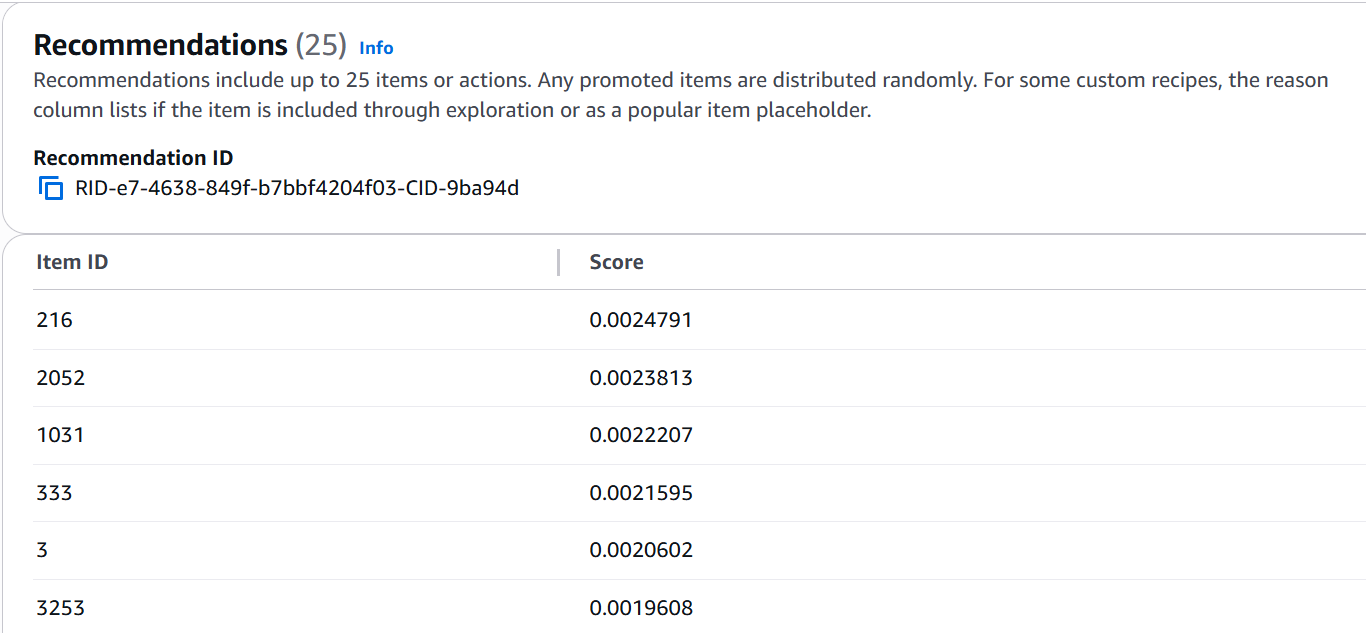This screenshot has height=633, width=1366.
Task: Select the score value 0.0020602
Action: (x=640, y=550)
